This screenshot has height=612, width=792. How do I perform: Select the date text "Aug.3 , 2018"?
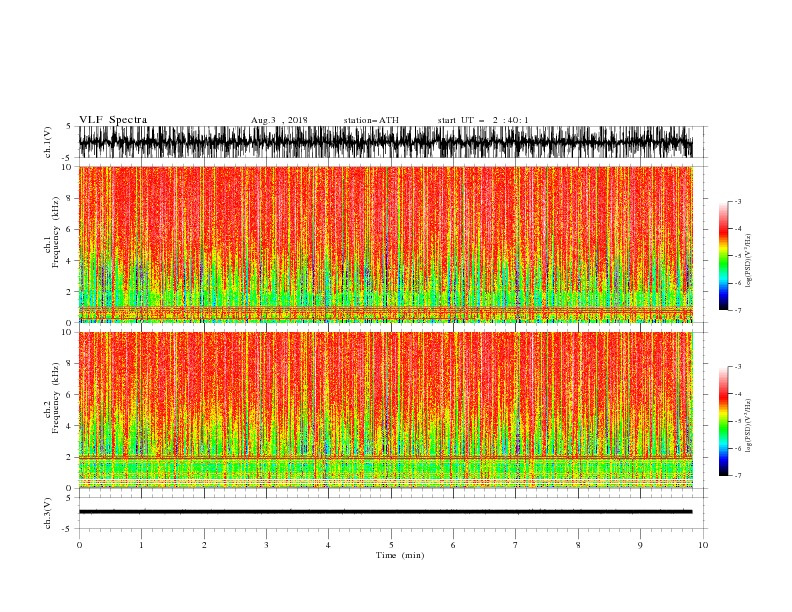point(279,120)
